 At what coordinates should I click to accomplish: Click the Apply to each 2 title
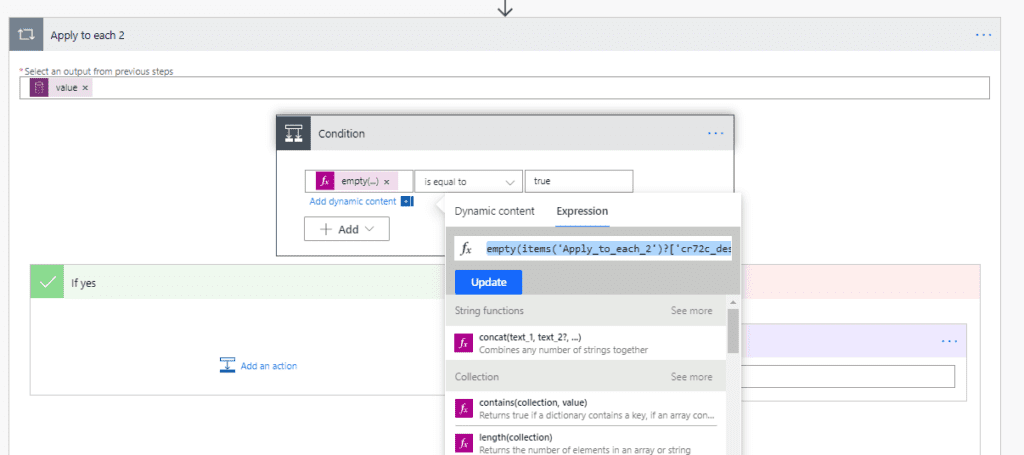[x=88, y=35]
